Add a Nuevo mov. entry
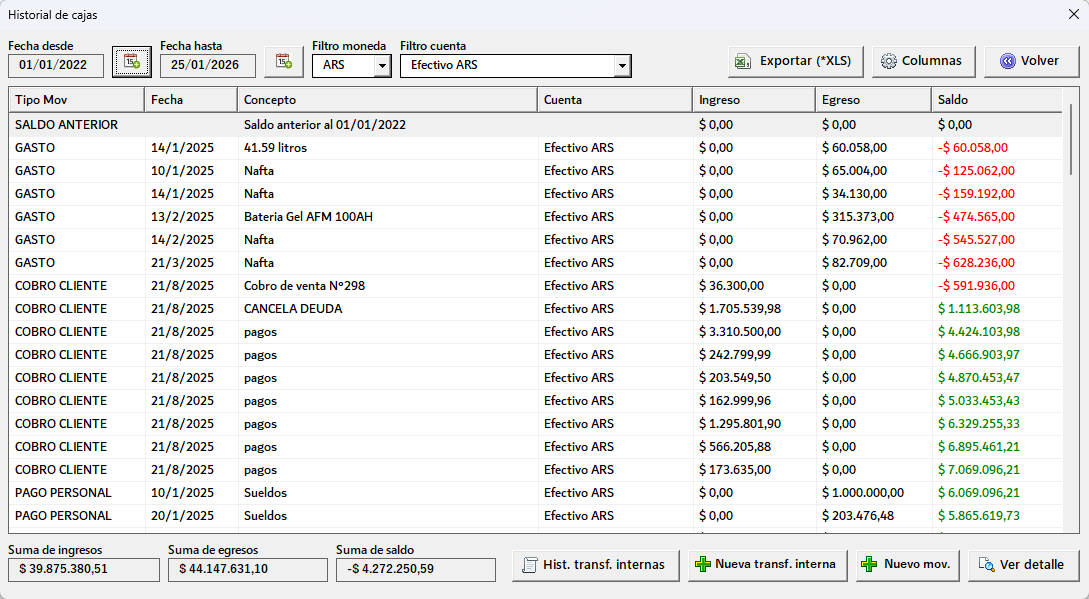The height and width of the screenshot is (599, 1089). coord(908,565)
